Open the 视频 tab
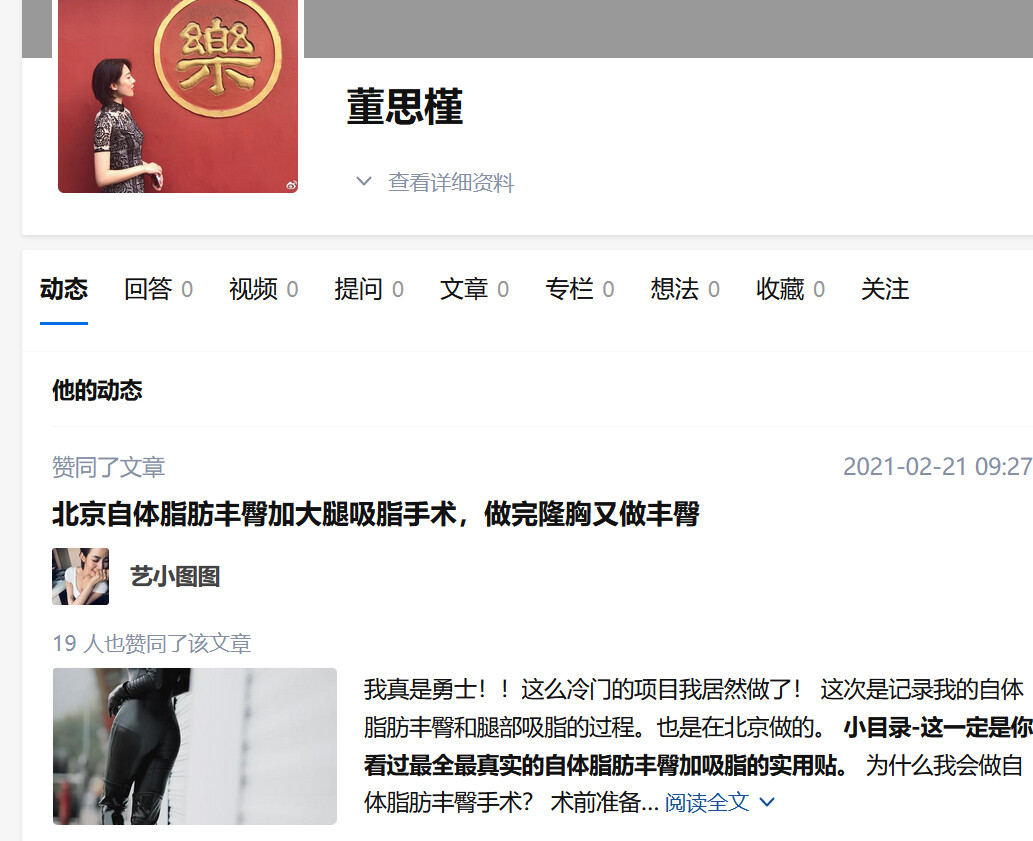The image size is (1033, 841). 263,290
